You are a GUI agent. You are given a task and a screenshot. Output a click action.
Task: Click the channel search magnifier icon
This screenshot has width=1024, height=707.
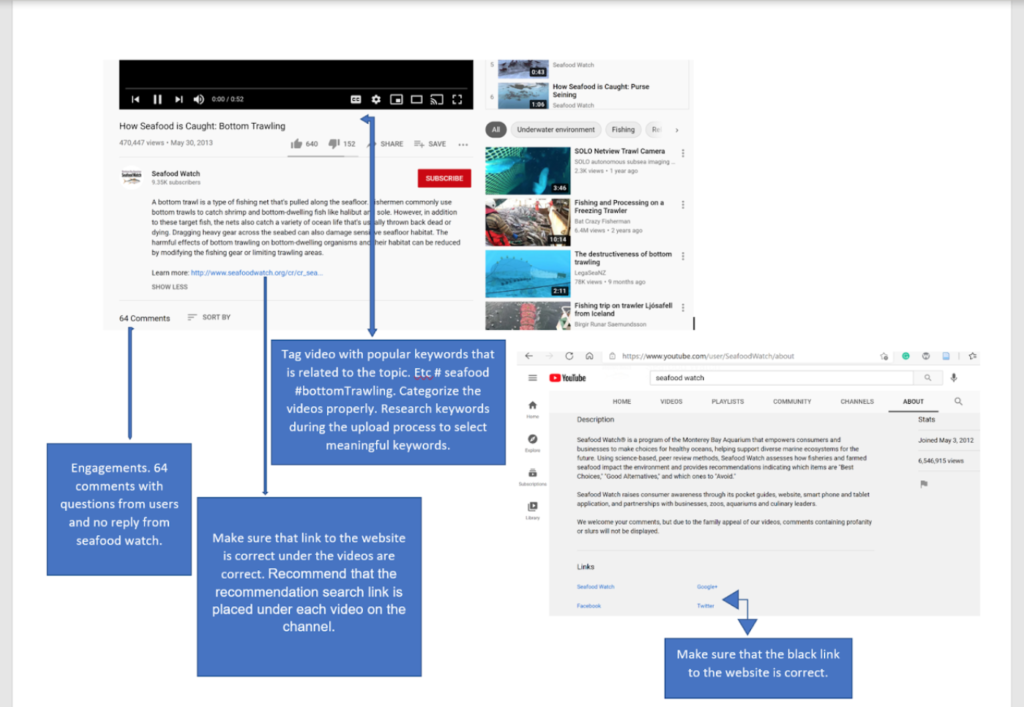958,401
